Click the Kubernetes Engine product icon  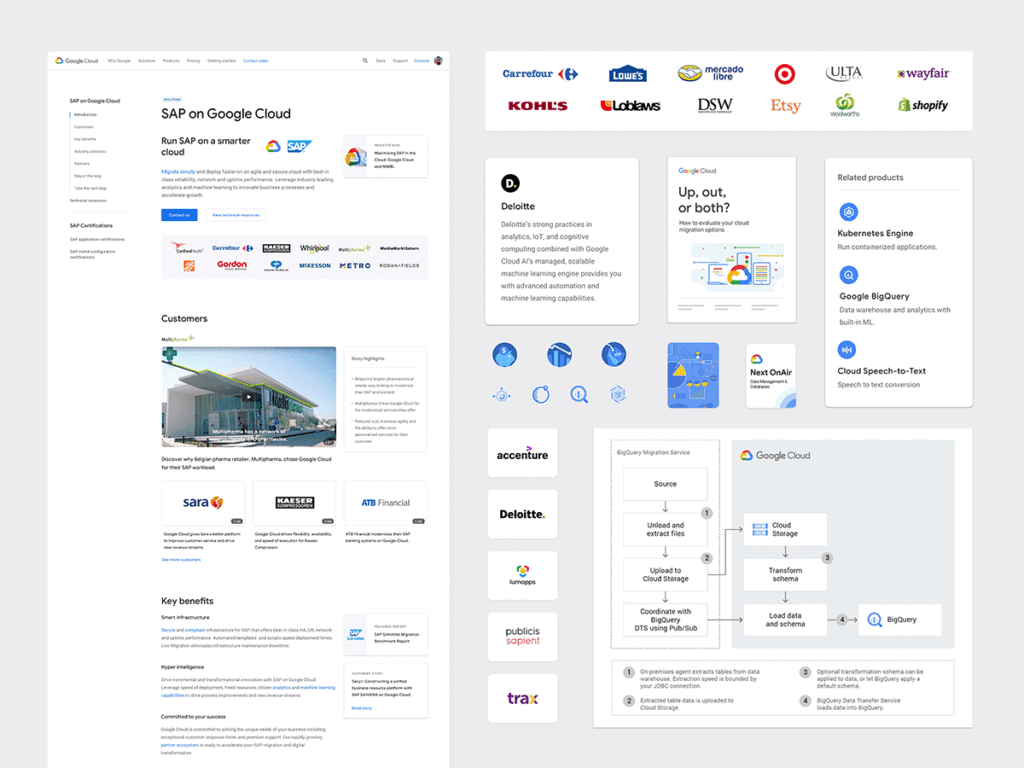tap(848, 212)
